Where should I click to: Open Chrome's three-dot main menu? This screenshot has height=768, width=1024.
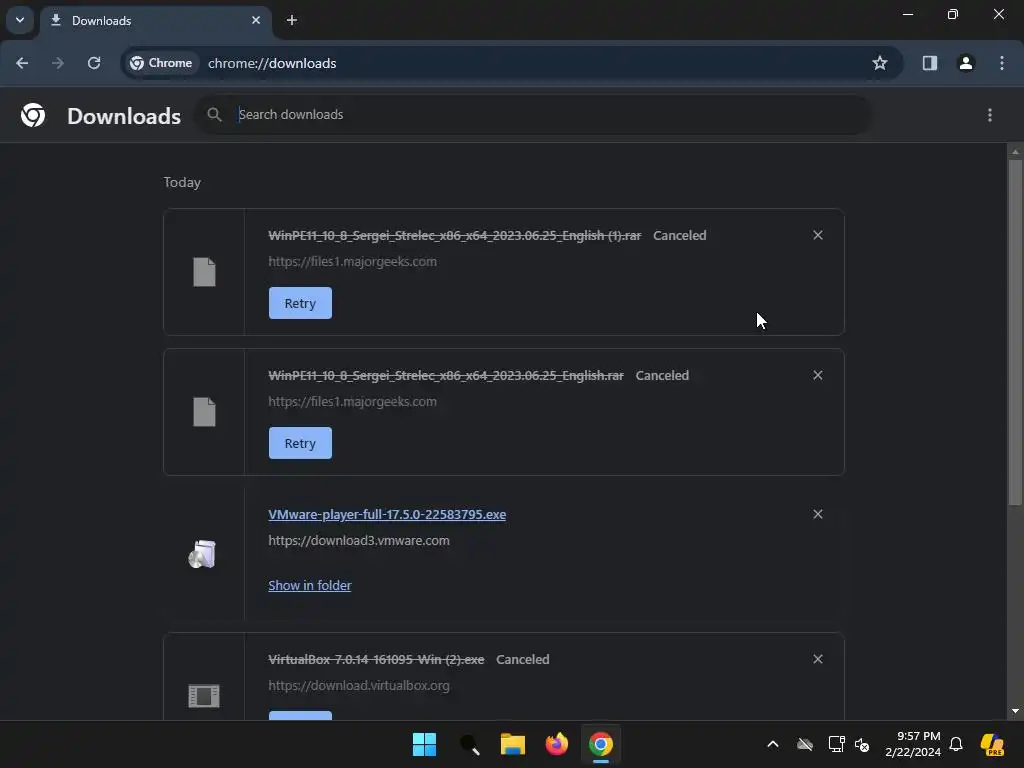[x=1002, y=63]
